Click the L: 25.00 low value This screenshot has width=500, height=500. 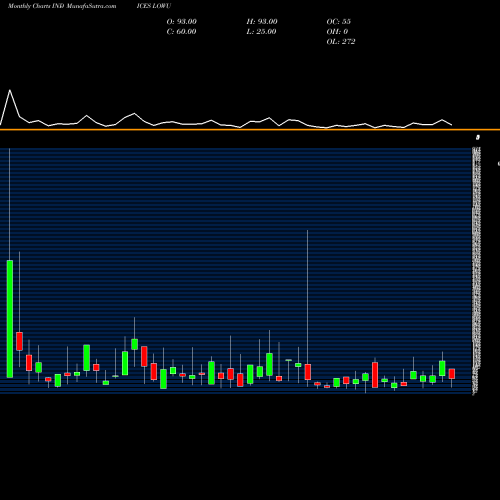pos(261,32)
